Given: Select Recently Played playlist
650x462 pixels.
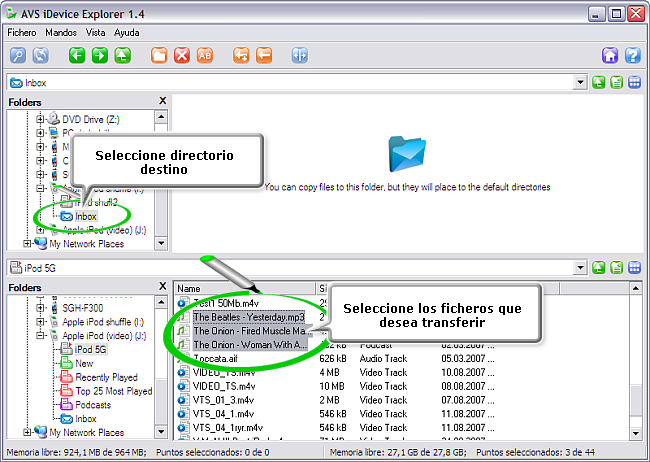Looking at the screenshot, I should point(107,377).
